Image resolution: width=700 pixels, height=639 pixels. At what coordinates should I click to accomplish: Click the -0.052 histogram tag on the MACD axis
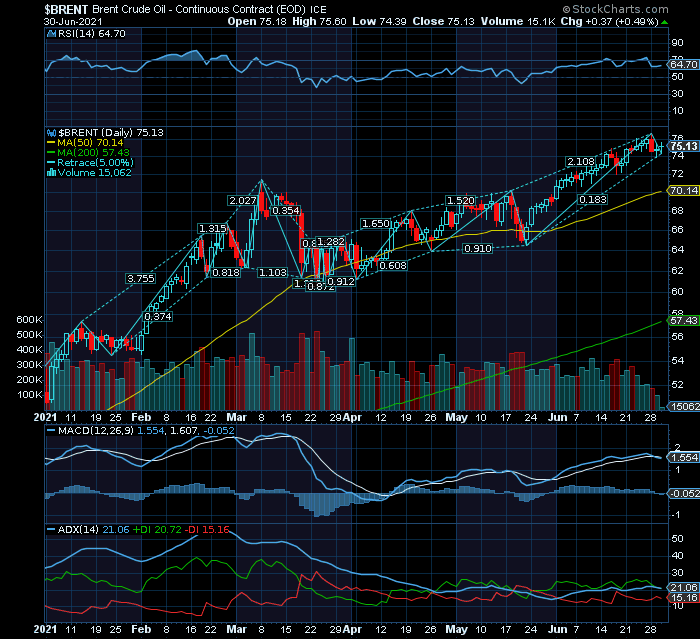683,493
